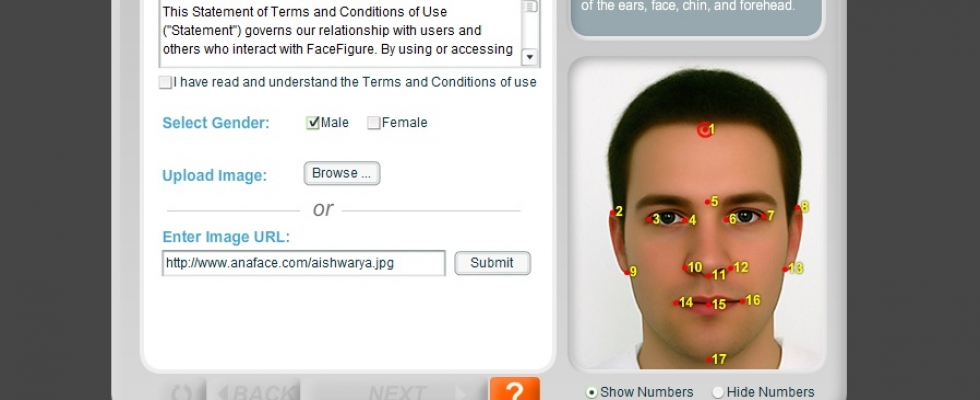Click the refresh arrows icon beside BACK

[x=182, y=392]
